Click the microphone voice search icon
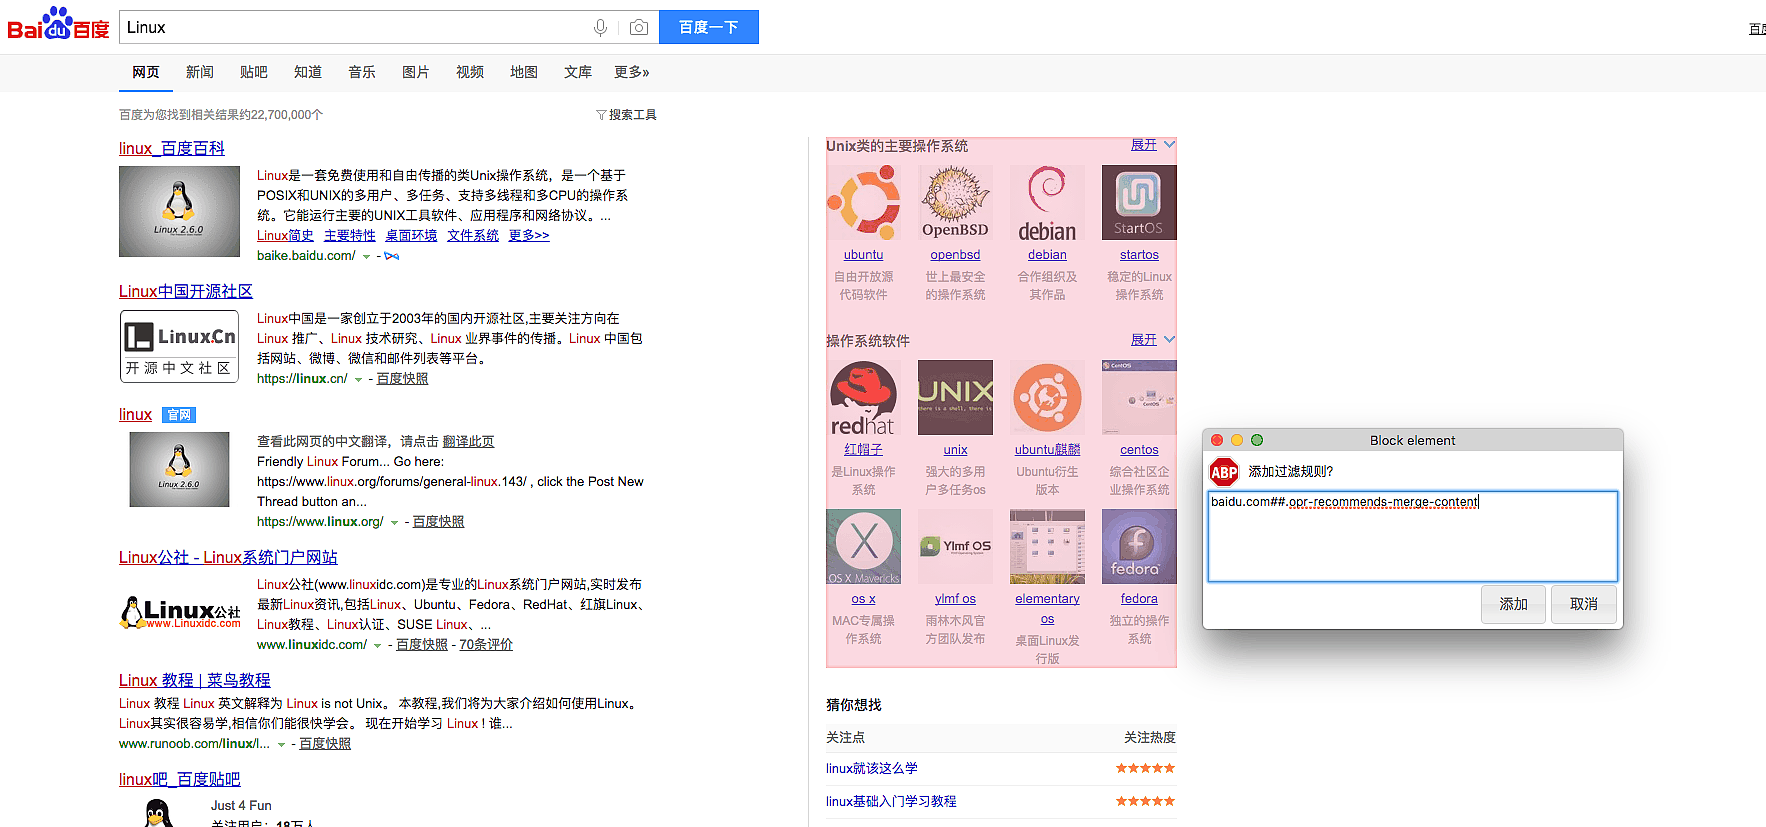This screenshot has height=827, width=1766. point(600,28)
